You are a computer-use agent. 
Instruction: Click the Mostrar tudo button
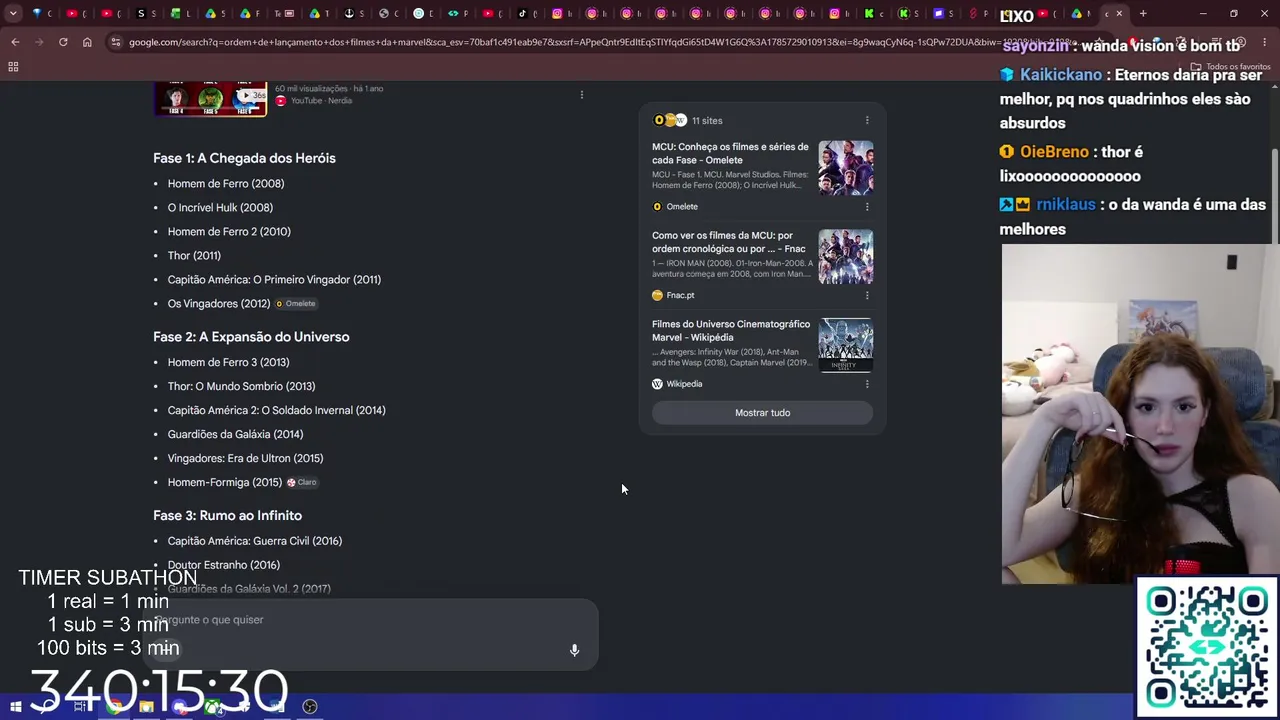click(x=762, y=413)
